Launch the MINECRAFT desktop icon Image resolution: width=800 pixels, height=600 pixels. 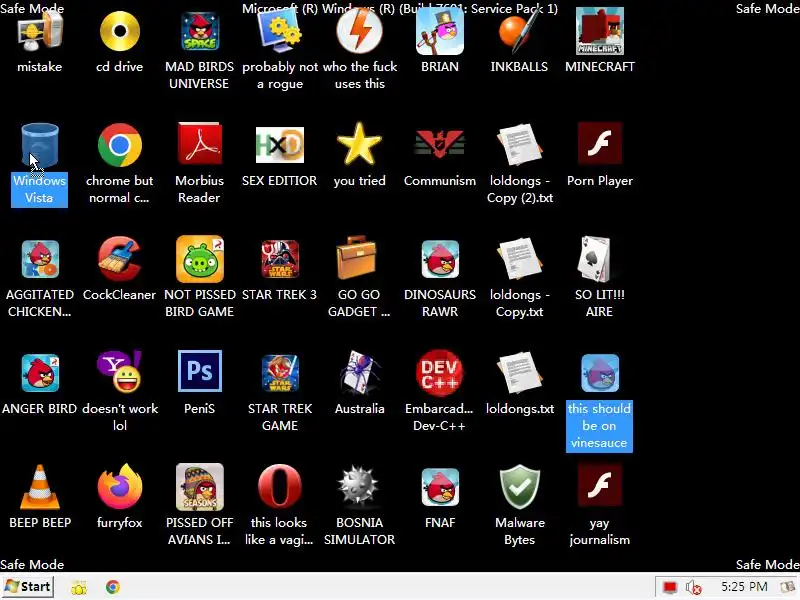point(599,32)
